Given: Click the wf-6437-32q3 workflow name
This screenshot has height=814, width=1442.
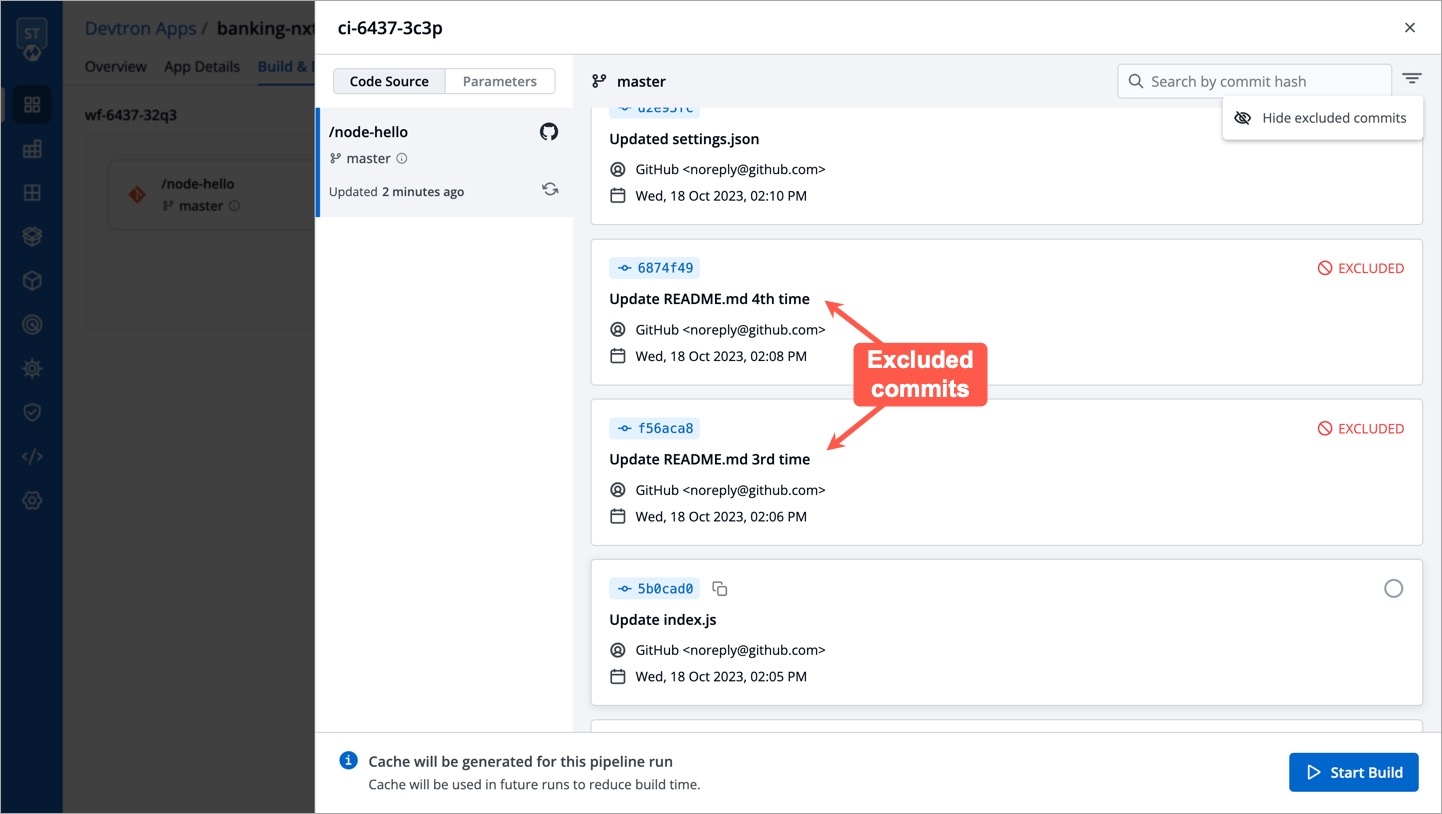Looking at the screenshot, I should 131,115.
